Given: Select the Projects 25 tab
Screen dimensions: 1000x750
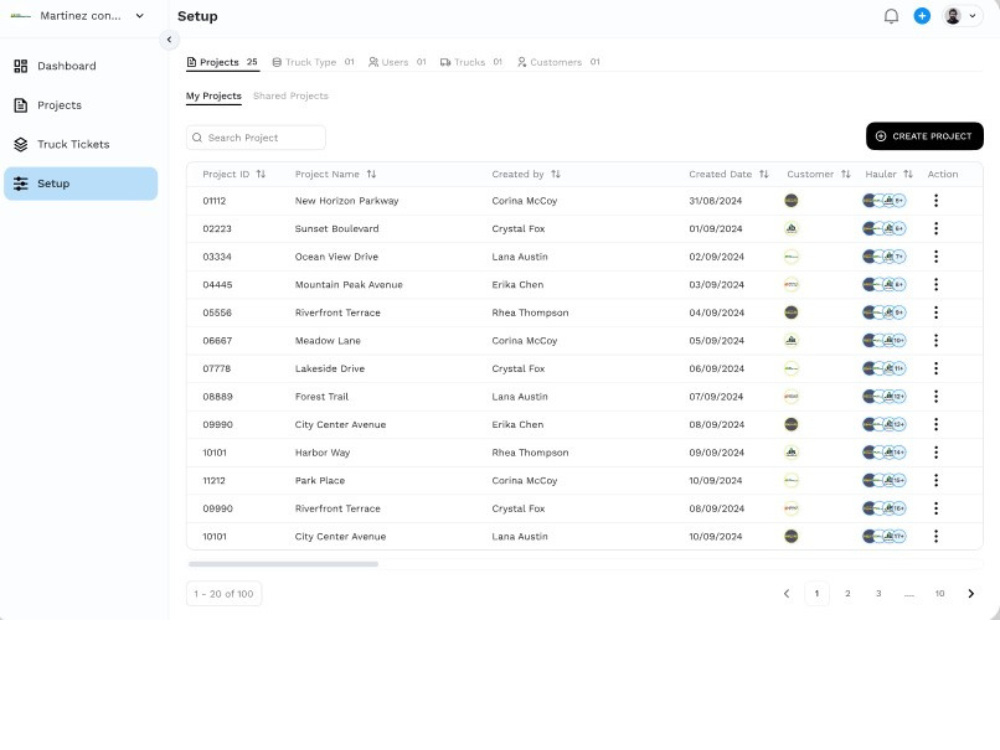Looking at the screenshot, I should (x=222, y=62).
